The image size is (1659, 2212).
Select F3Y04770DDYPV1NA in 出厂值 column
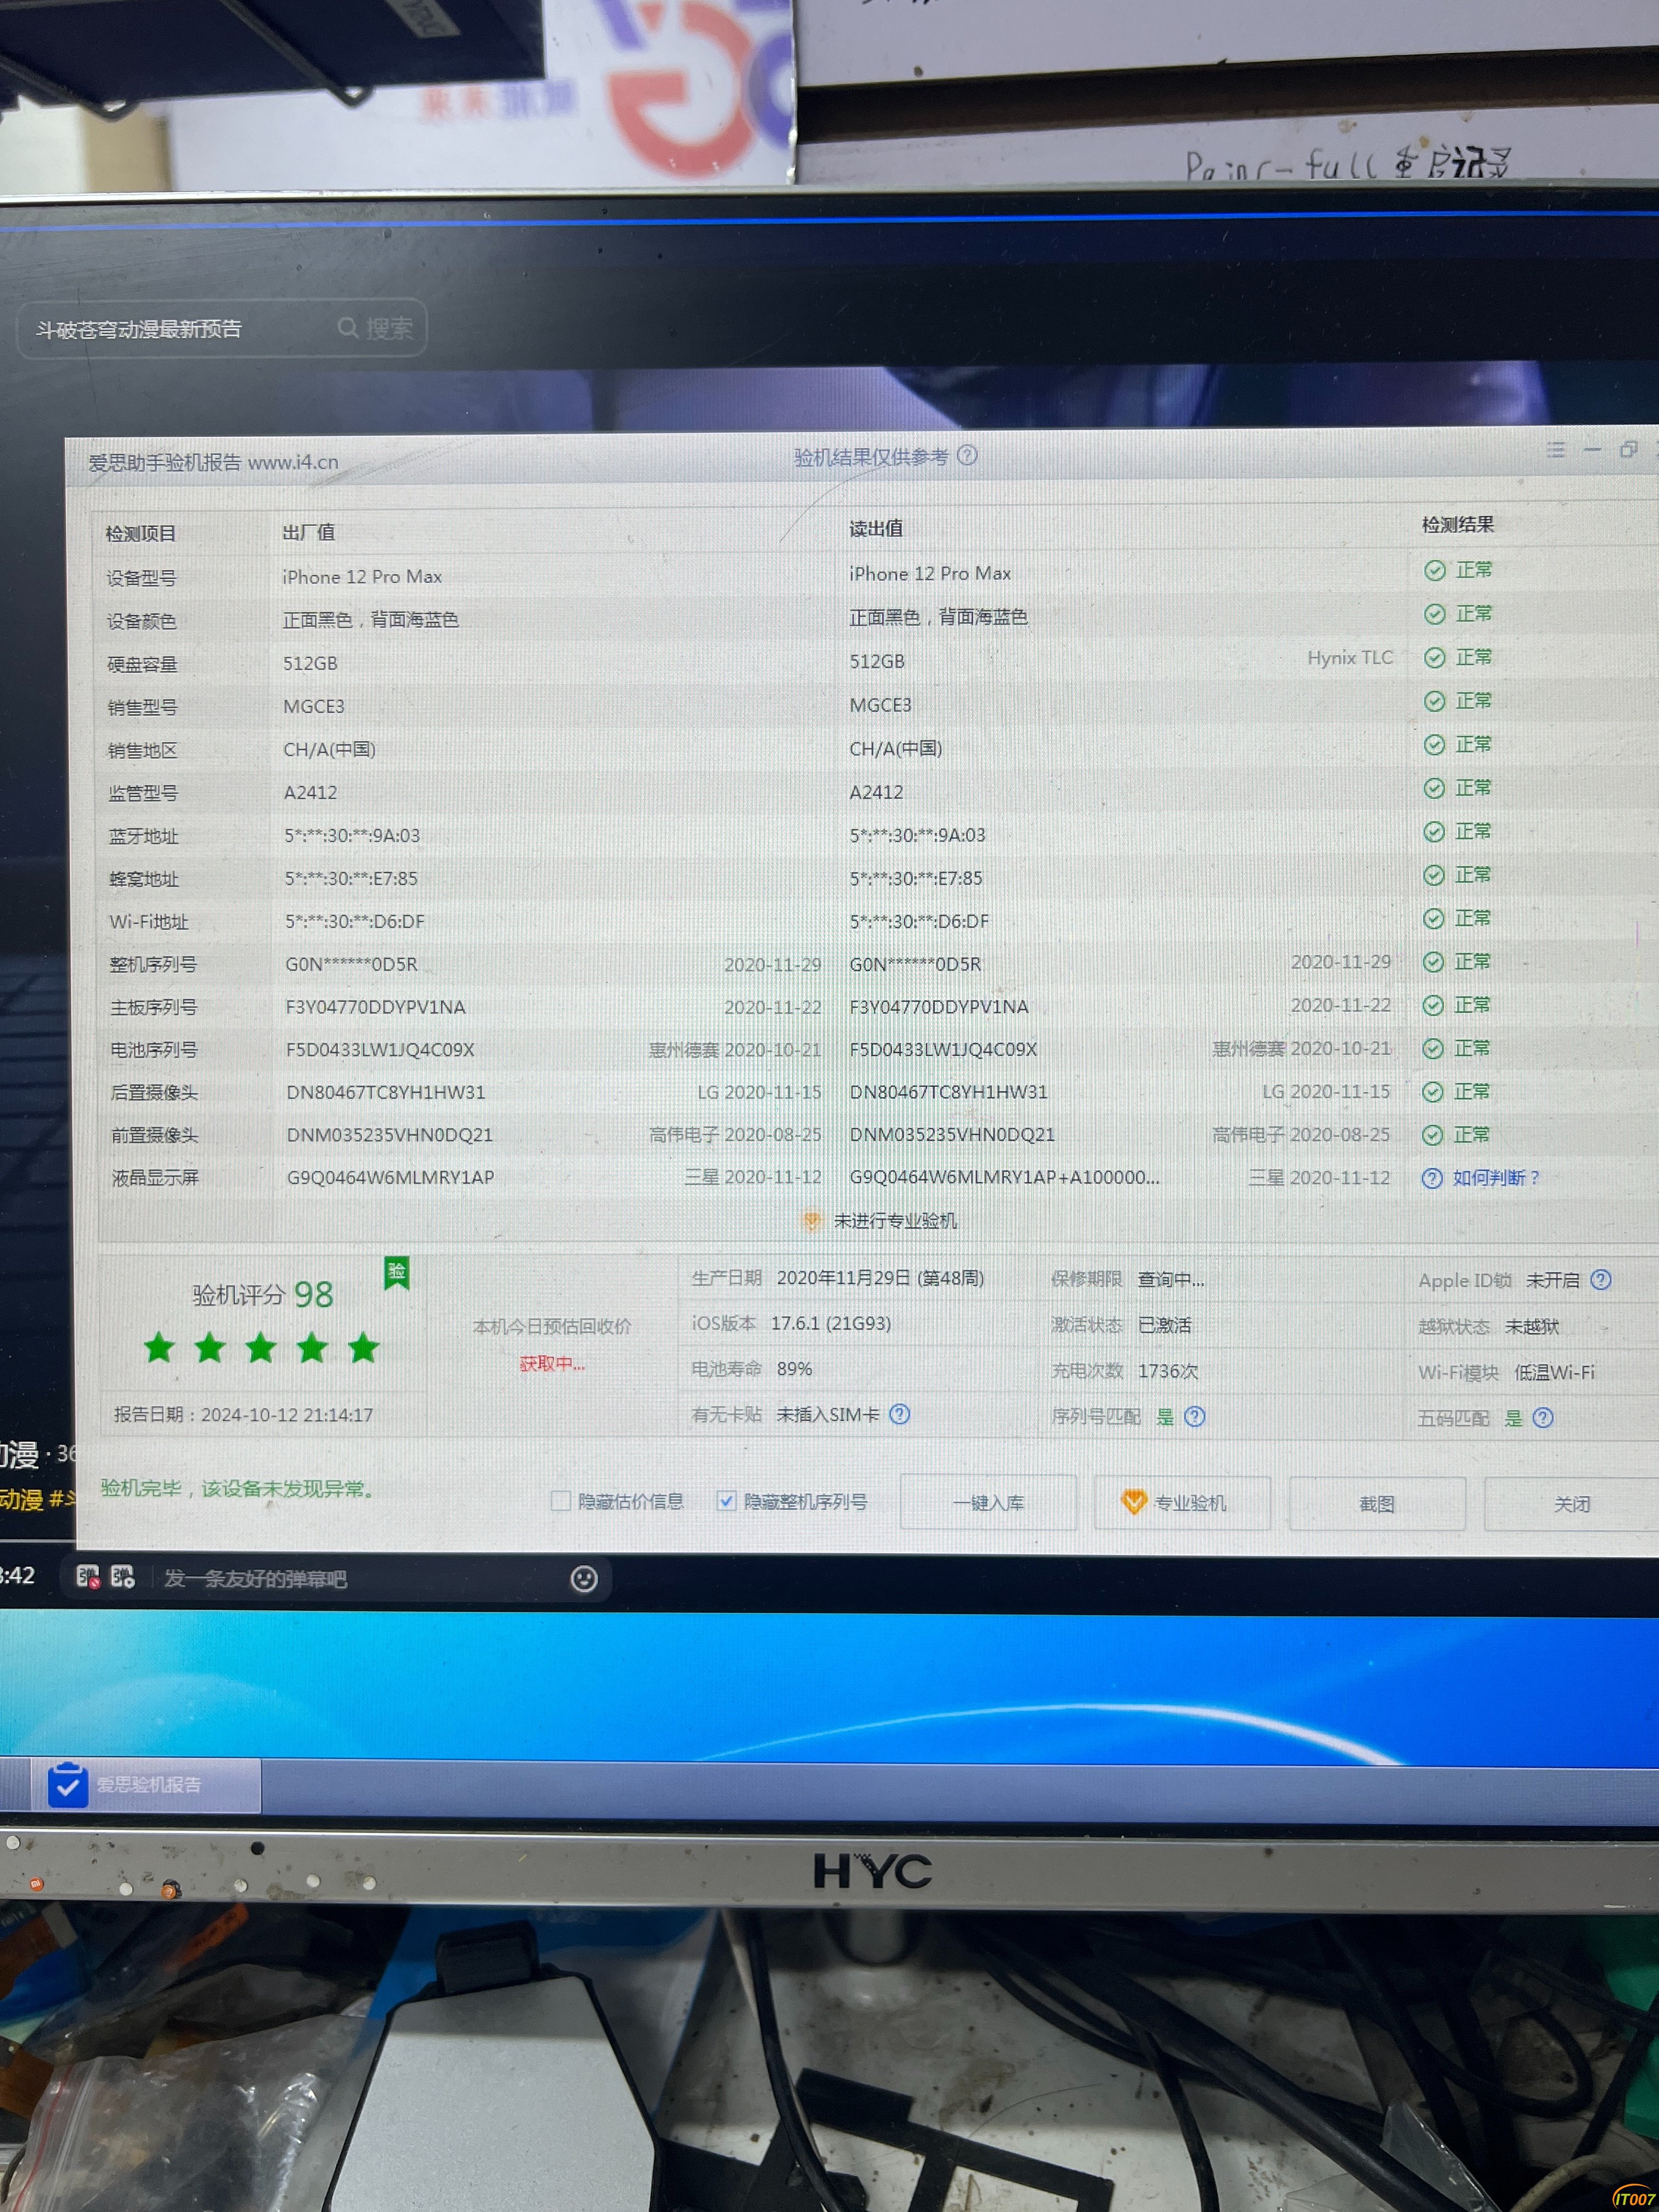click(x=376, y=1007)
